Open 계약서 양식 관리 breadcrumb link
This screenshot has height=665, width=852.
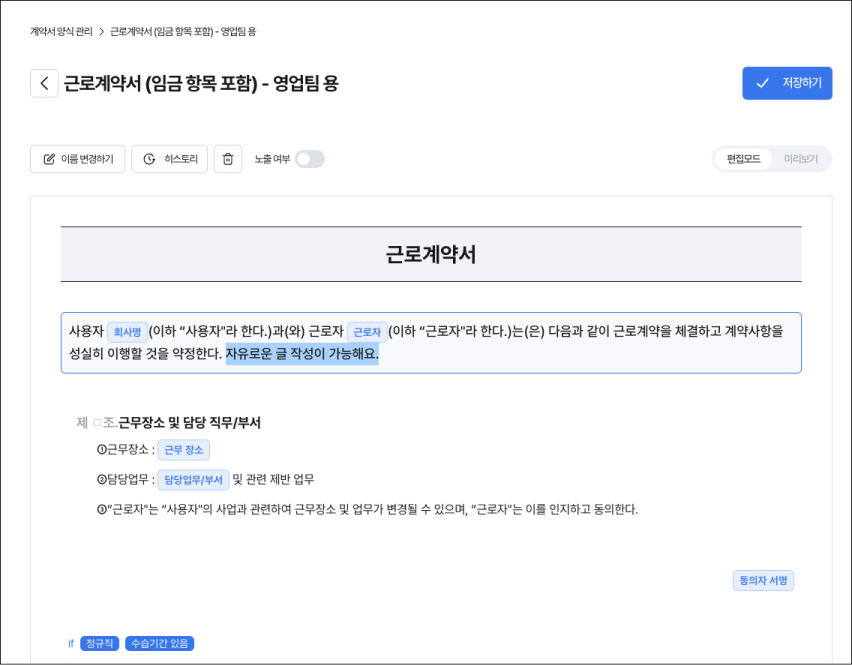[61, 32]
